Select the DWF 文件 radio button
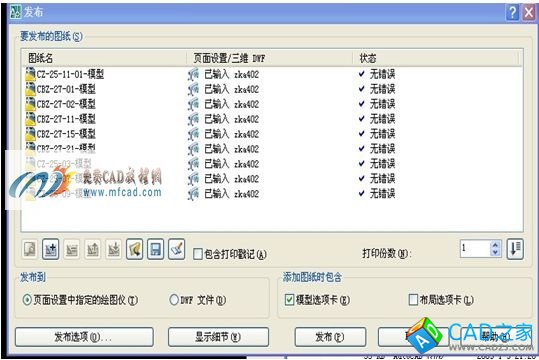The height and width of the screenshot is (360, 539). (174, 300)
